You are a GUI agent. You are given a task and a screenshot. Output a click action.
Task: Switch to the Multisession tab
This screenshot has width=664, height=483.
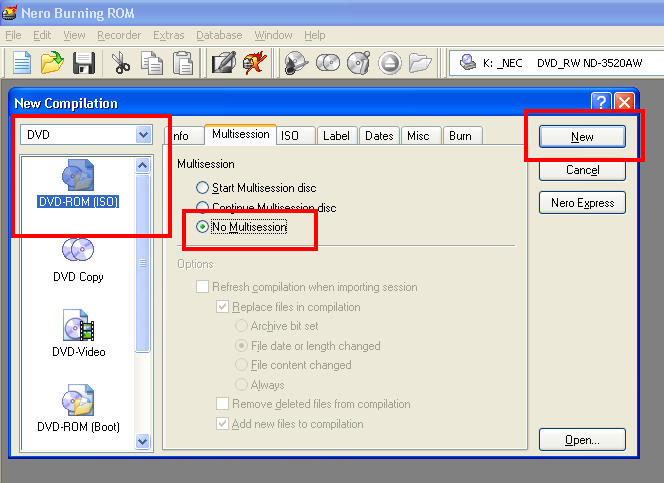click(241, 135)
